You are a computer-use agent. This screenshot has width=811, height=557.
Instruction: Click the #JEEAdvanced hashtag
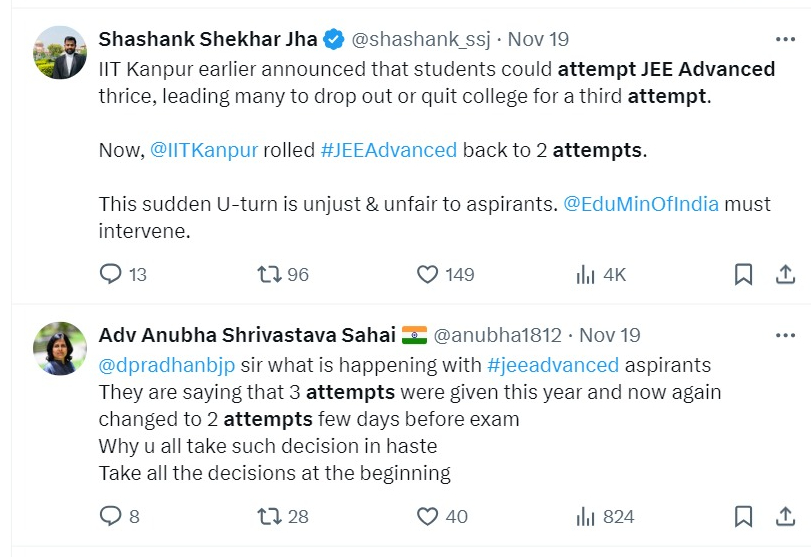[389, 150]
